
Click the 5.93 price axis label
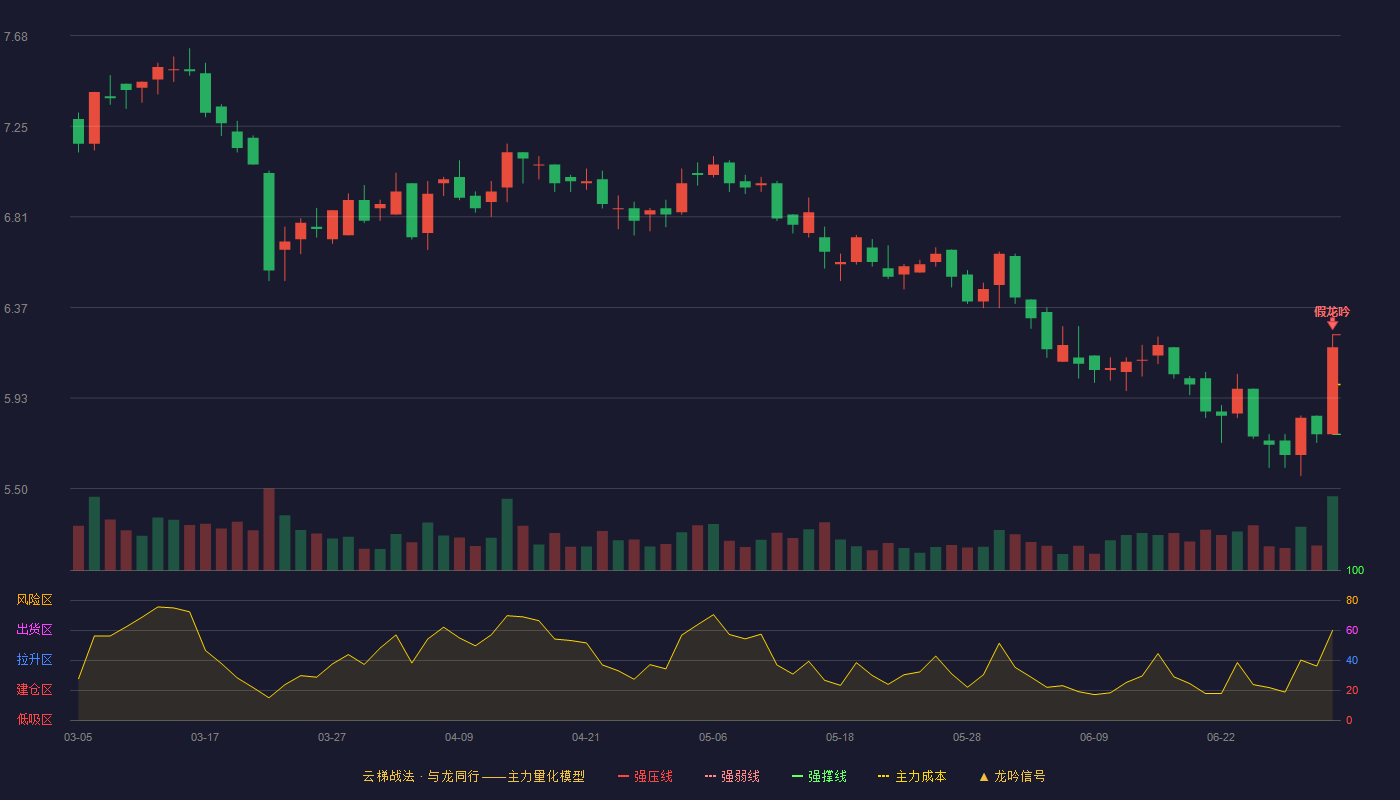coord(16,399)
